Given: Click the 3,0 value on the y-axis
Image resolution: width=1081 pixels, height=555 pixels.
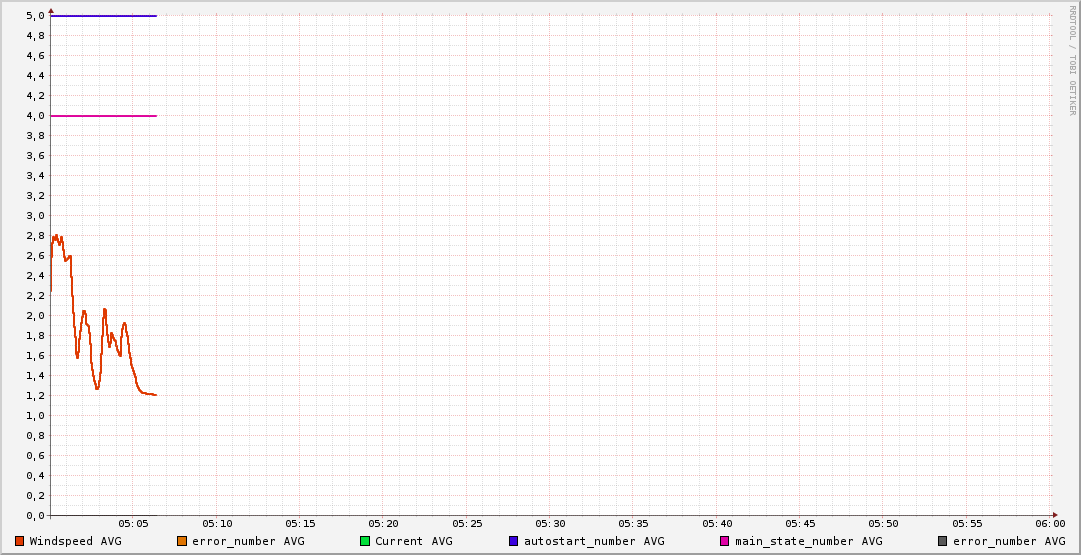Looking at the screenshot, I should pyautogui.click(x=36, y=216).
